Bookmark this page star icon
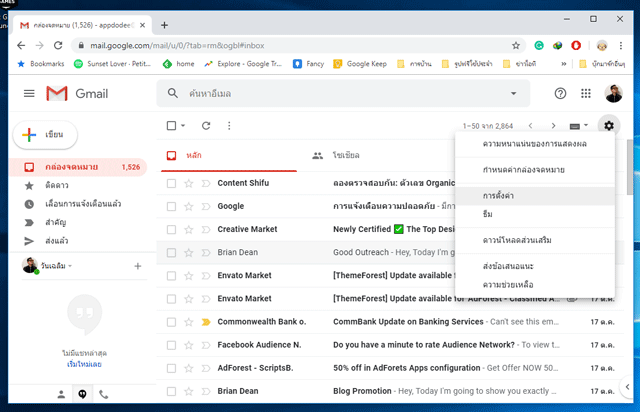This screenshot has height=412, width=640. click(x=516, y=45)
